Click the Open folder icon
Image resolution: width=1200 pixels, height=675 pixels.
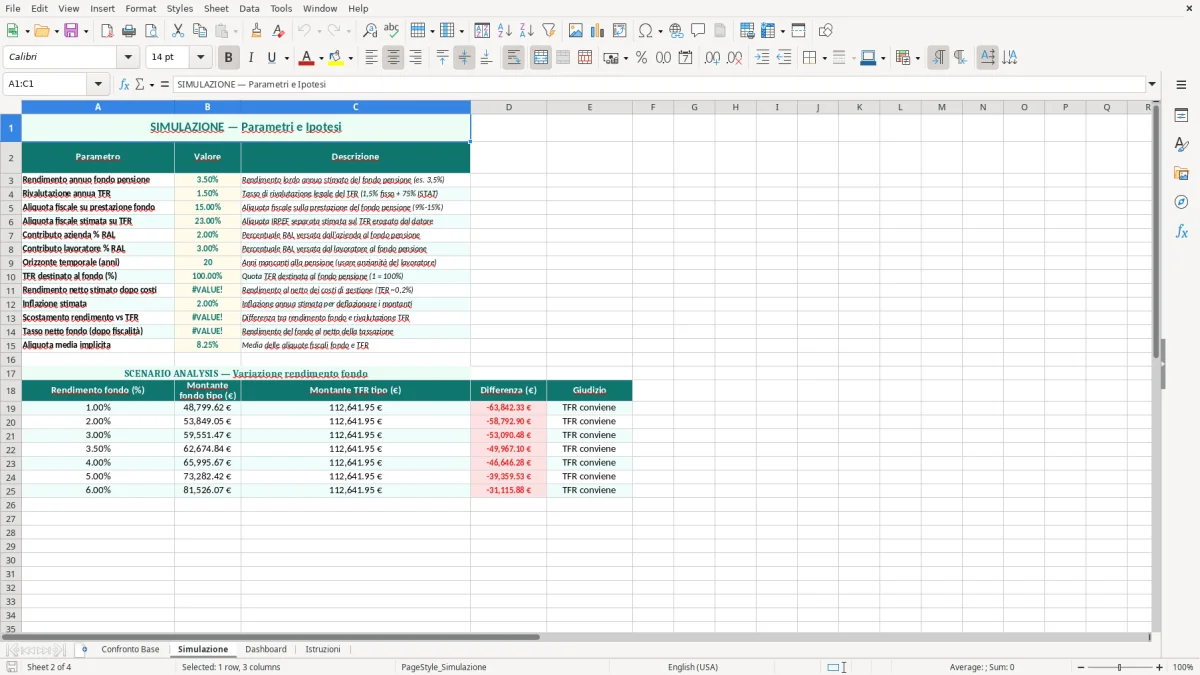(40, 31)
